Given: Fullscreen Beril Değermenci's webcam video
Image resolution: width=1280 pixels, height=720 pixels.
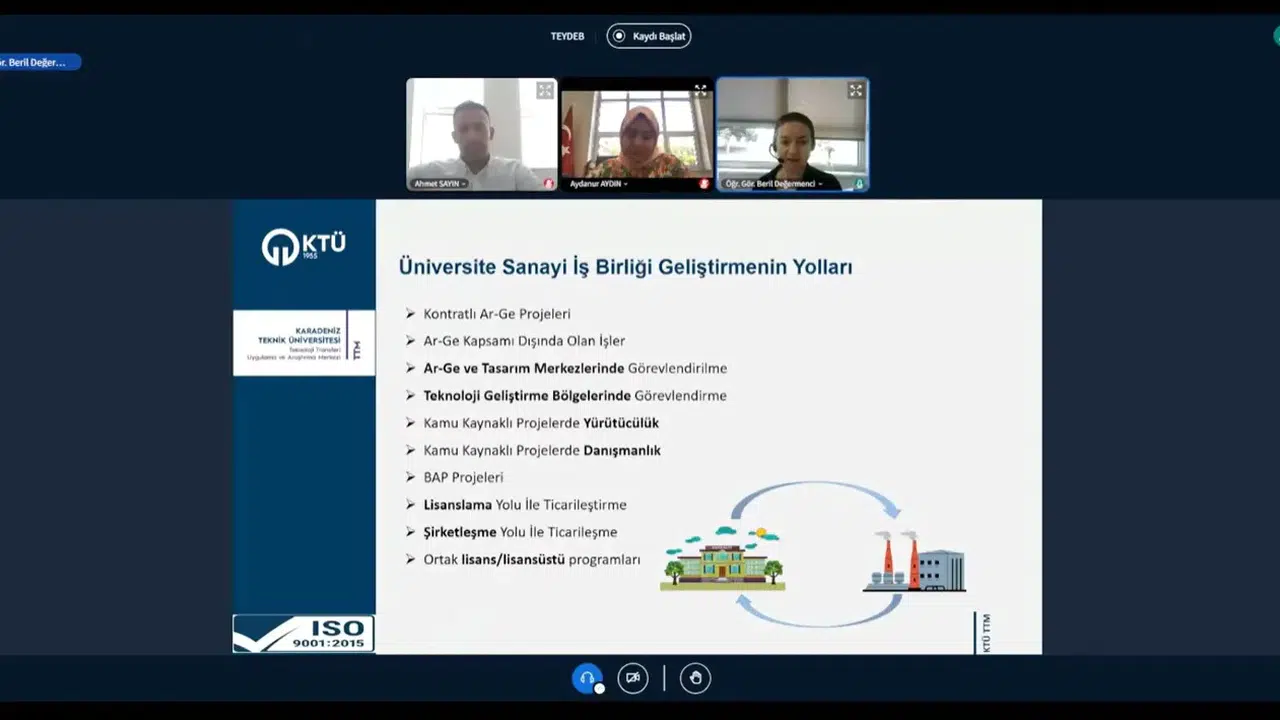Looking at the screenshot, I should (855, 91).
